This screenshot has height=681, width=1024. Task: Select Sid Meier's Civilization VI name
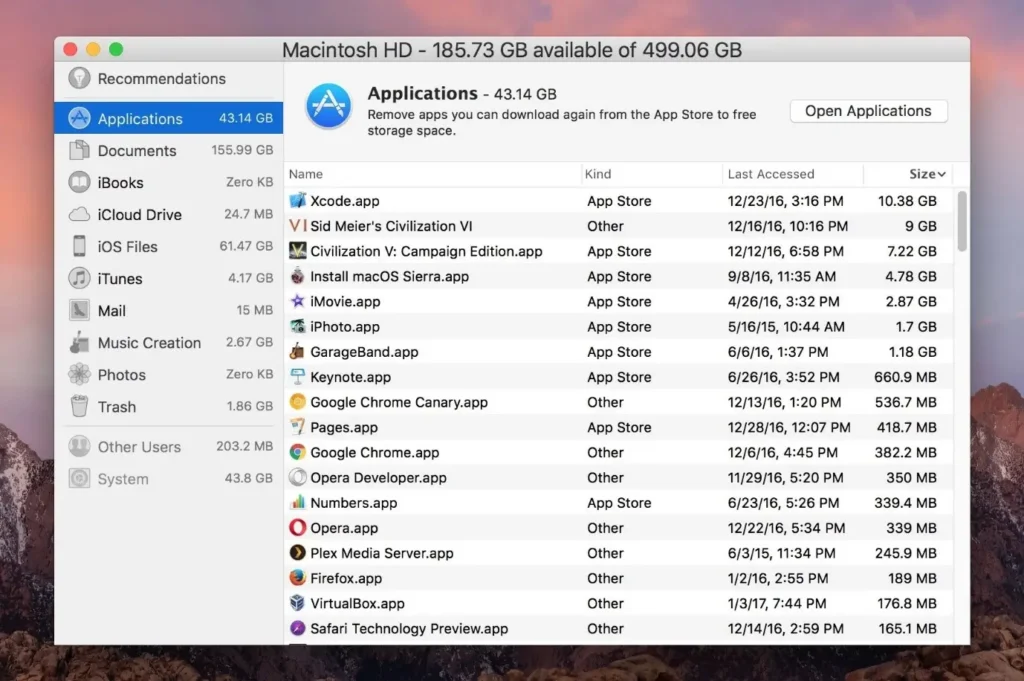(x=391, y=226)
